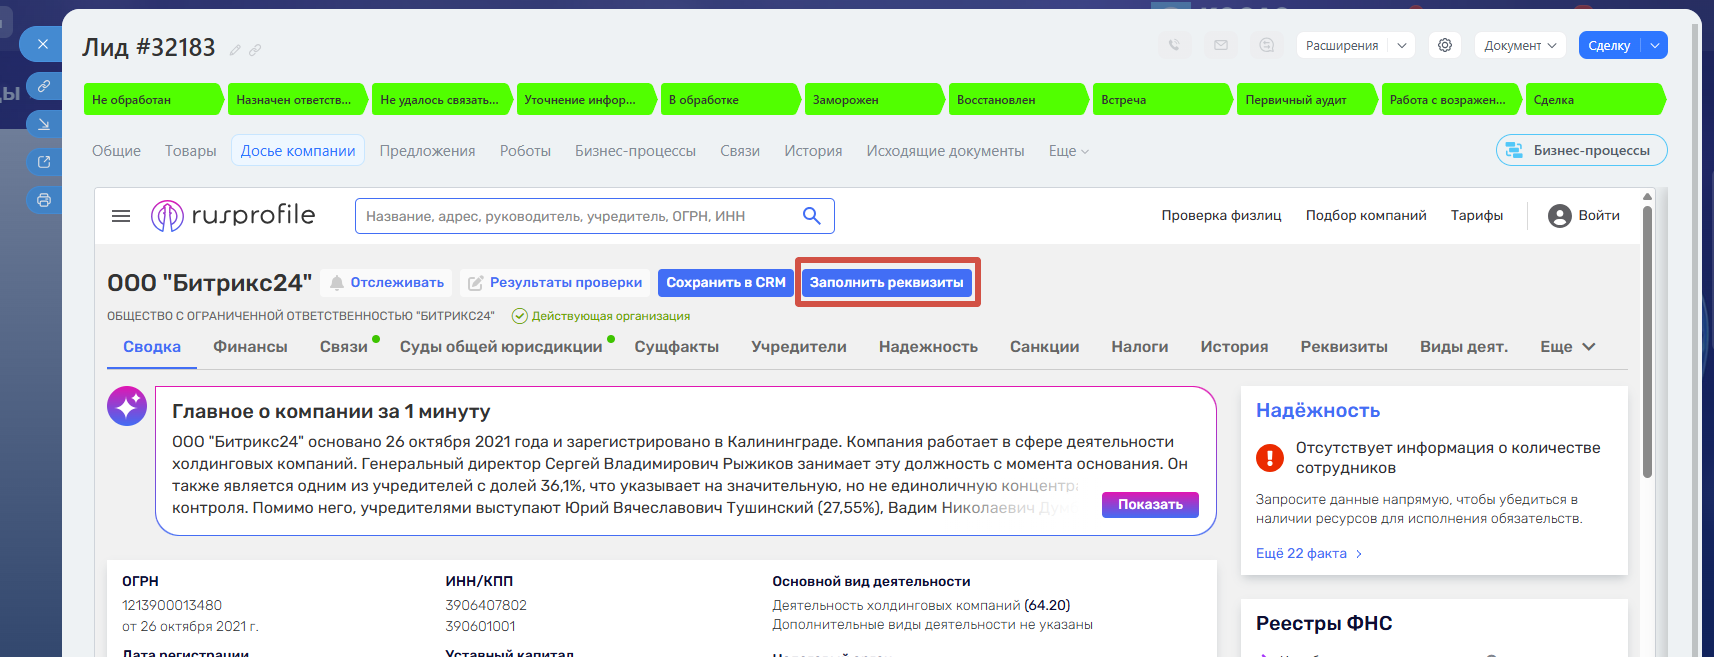The width and height of the screenshot is (1714, 657).
Task: Switch to Товары tab
Action: click(x=190, y=151)
